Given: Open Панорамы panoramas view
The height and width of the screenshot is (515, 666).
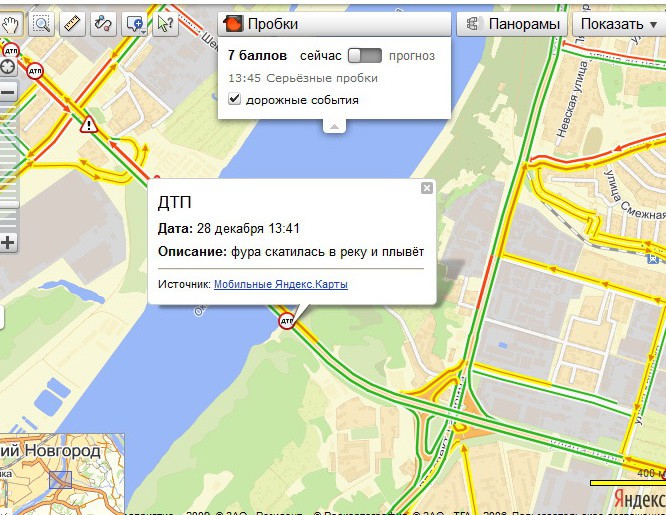Looking at the screenshot, I should click(x=513, y=24).
